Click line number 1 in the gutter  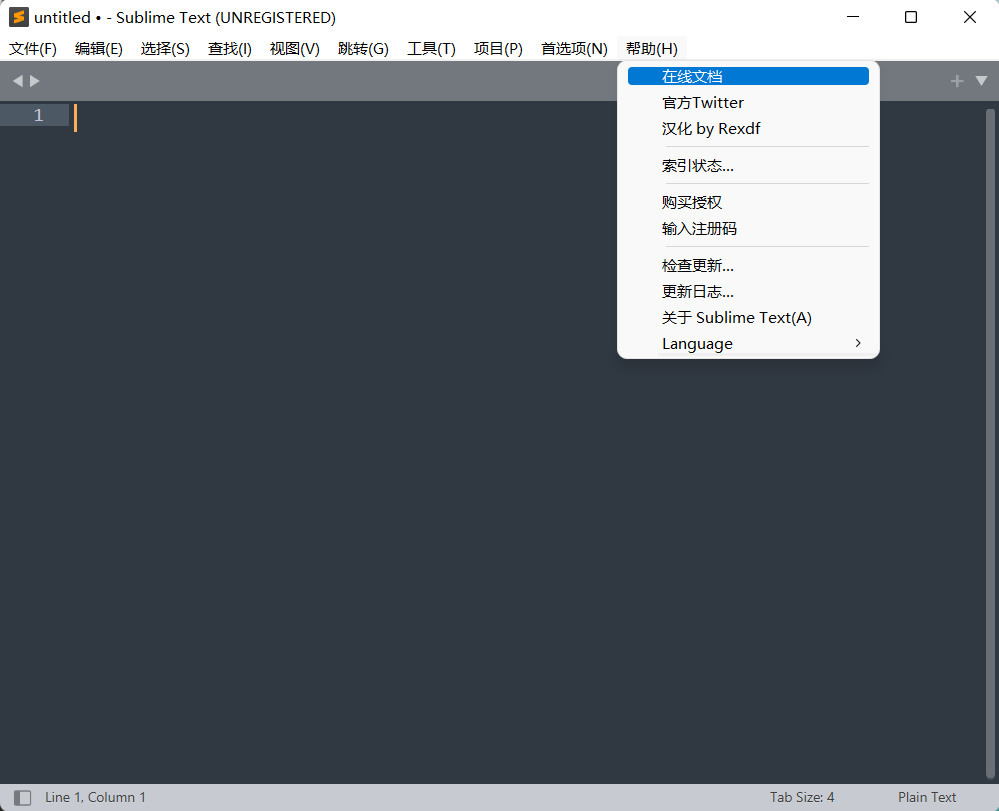tap(38, 115)
